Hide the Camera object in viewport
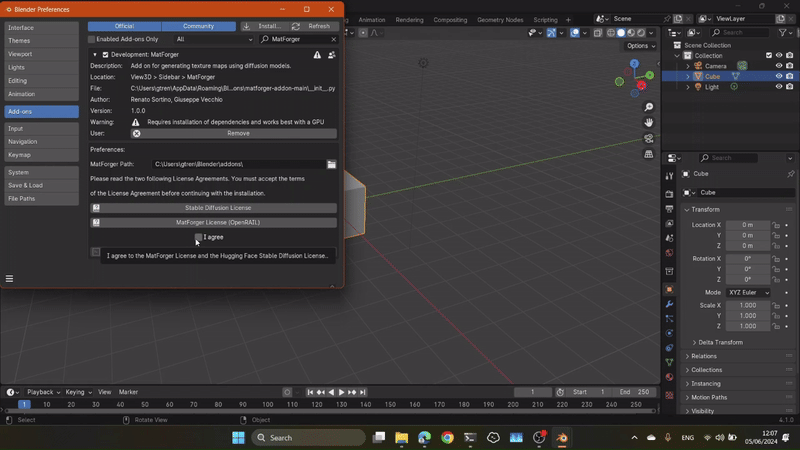 coord(779,66)
